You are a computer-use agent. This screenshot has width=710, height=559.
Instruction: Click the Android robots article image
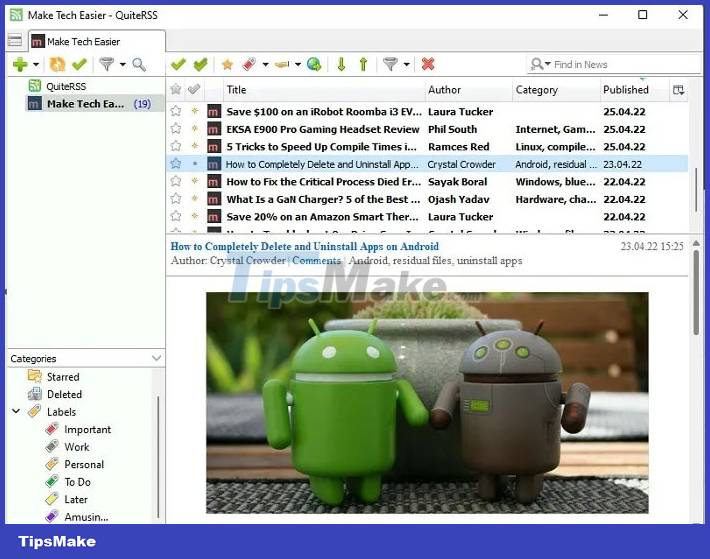pyautogui.click(x=427, y=402)
